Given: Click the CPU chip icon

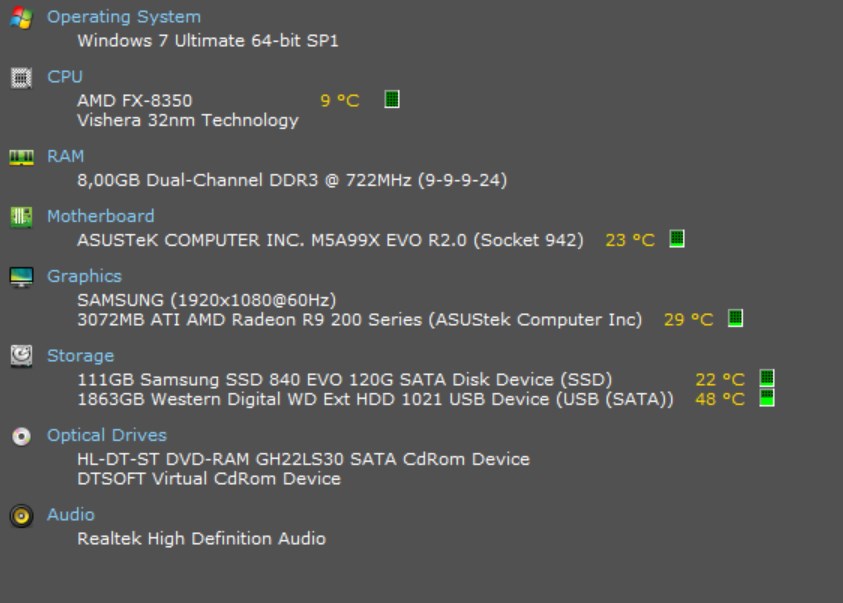Looking at the screenshot, I should pyautogui.click(x=22, y=78).
